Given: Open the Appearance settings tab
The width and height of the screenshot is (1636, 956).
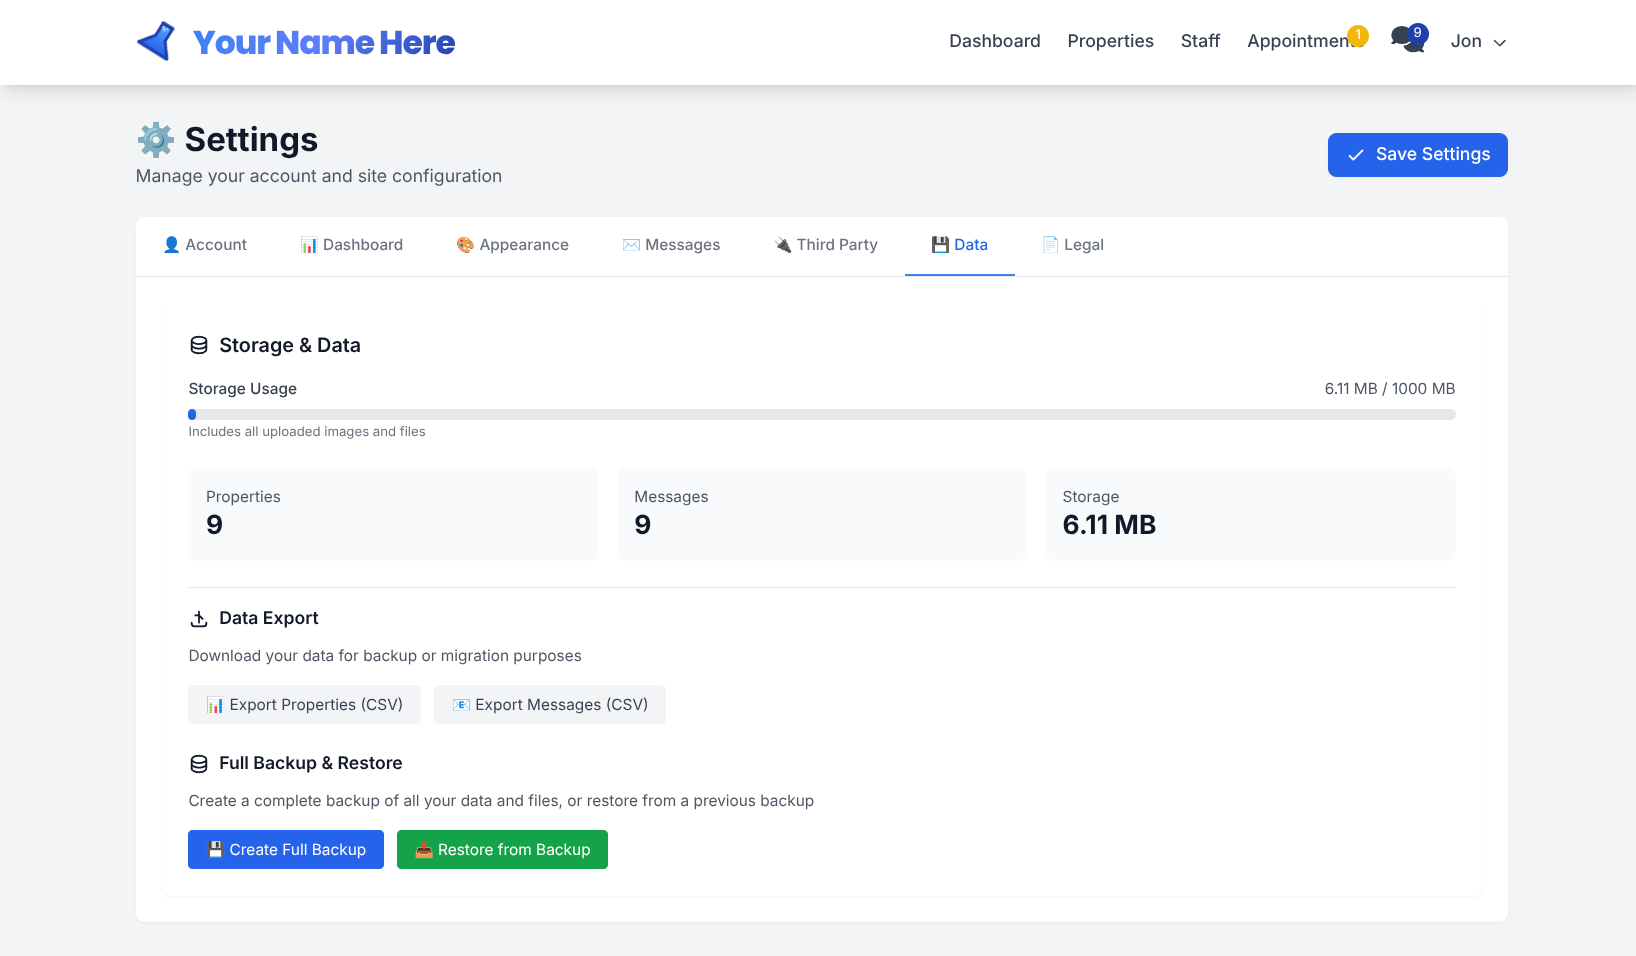Looking at the screenshot, I should click(x=512, y=245).
